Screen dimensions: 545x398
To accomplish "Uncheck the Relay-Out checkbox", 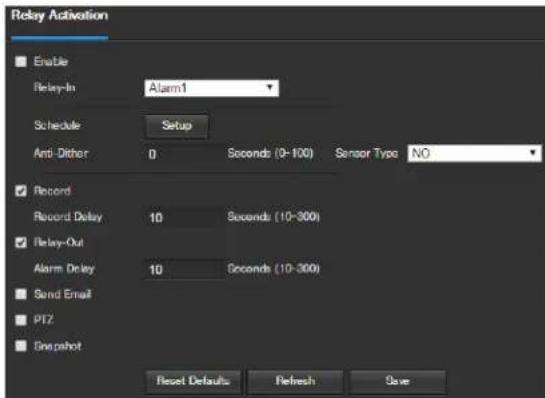I will coord(21,243).
